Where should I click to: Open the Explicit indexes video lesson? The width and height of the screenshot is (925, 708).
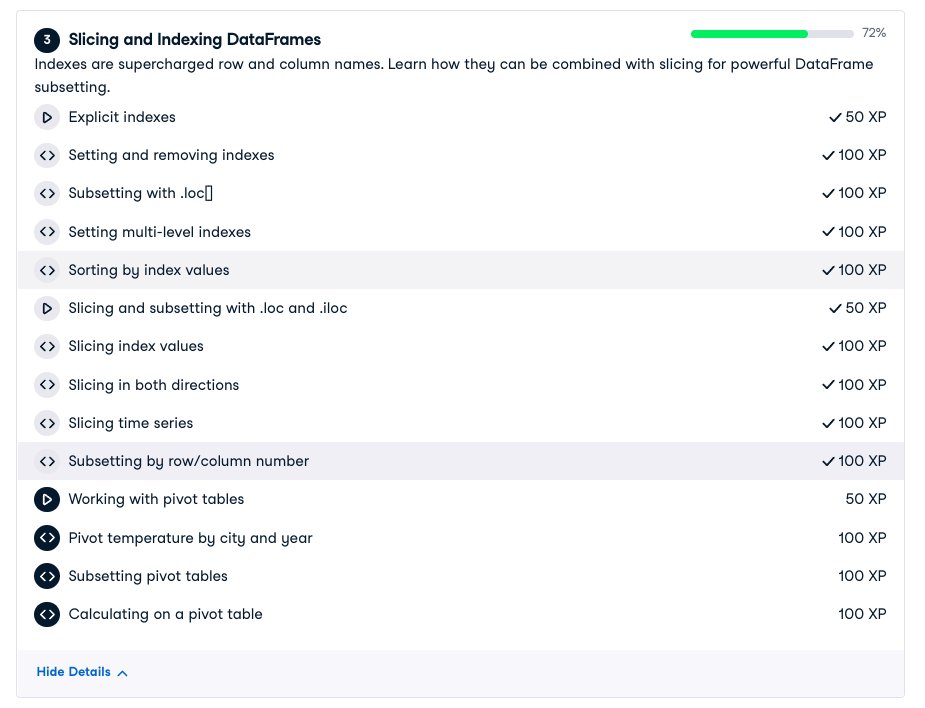(122, 117)
